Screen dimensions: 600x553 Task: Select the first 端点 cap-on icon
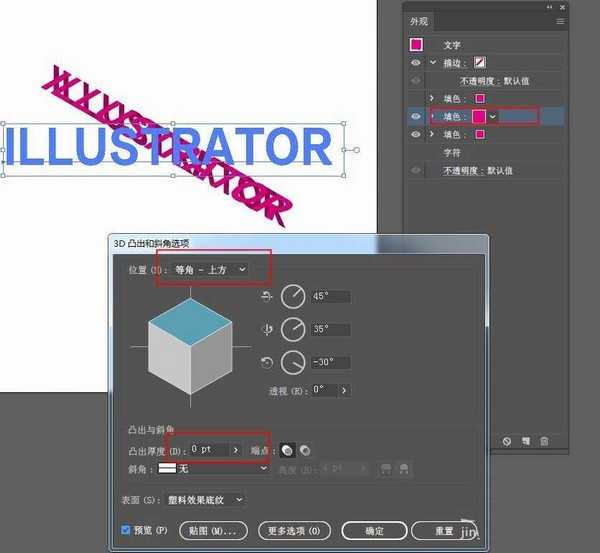click(287, 450)
